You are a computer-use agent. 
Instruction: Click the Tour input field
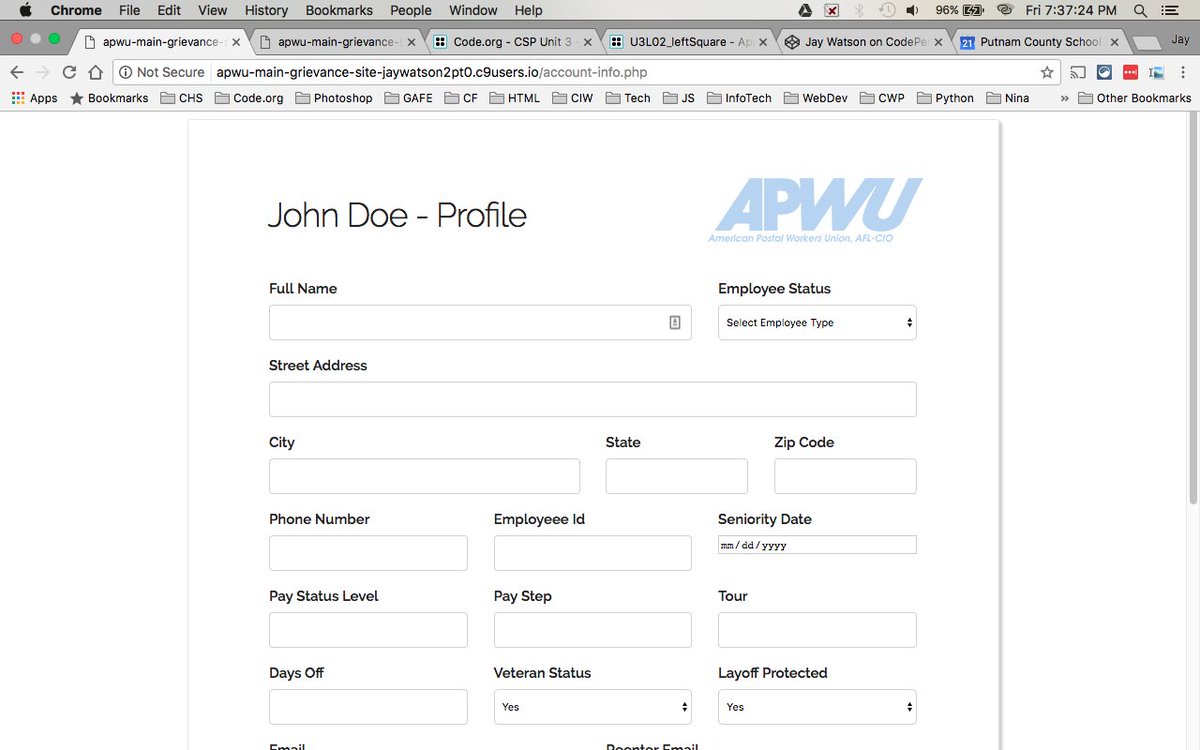pyautogui.click(x=817, y=630)
